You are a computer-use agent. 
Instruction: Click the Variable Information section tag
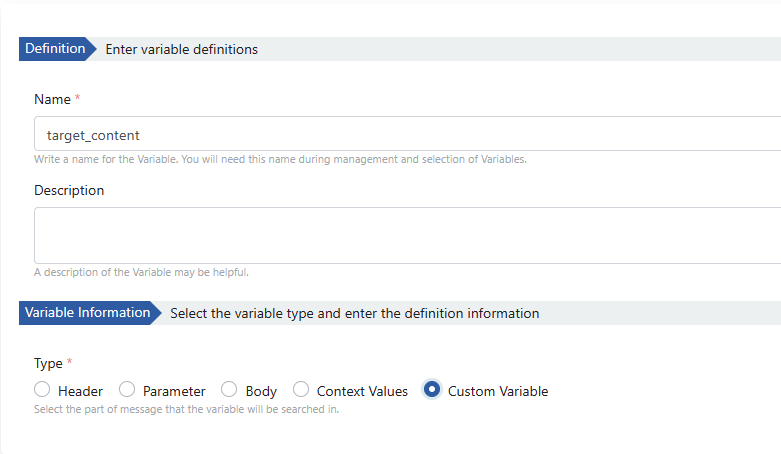coord(87,313)
